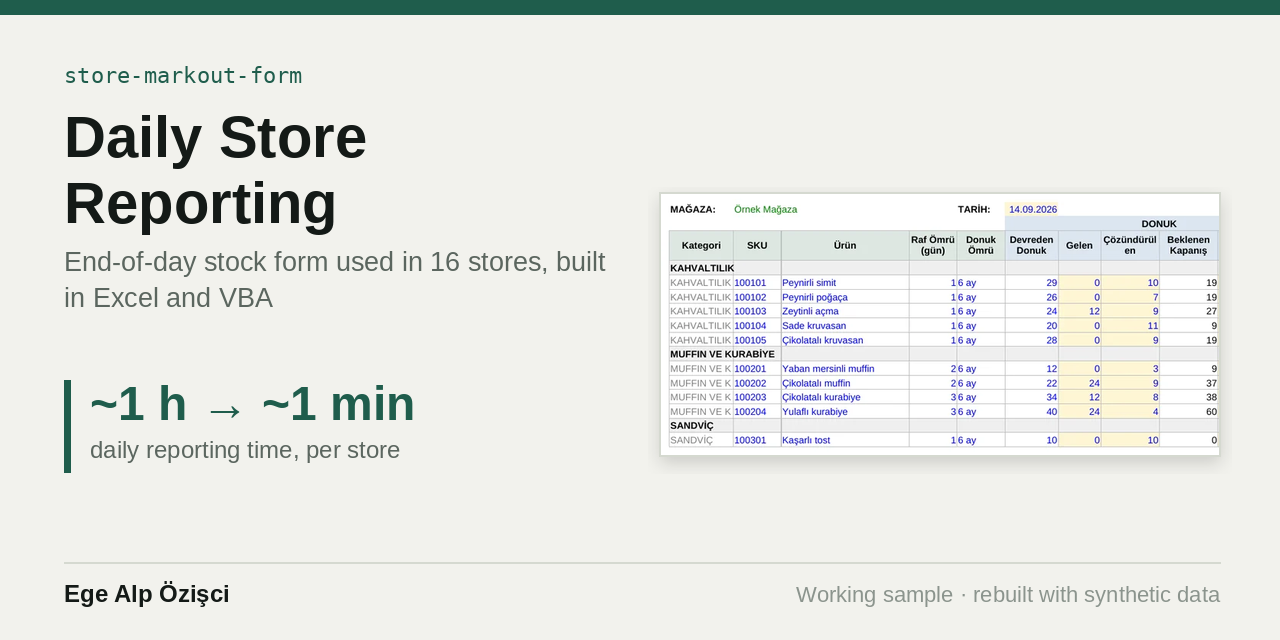Click the 'MUFFIN VE KURABİYE' section heading row
Image resolution: width=1280 pixels, height=640 pixels.
tap(944, 354)
